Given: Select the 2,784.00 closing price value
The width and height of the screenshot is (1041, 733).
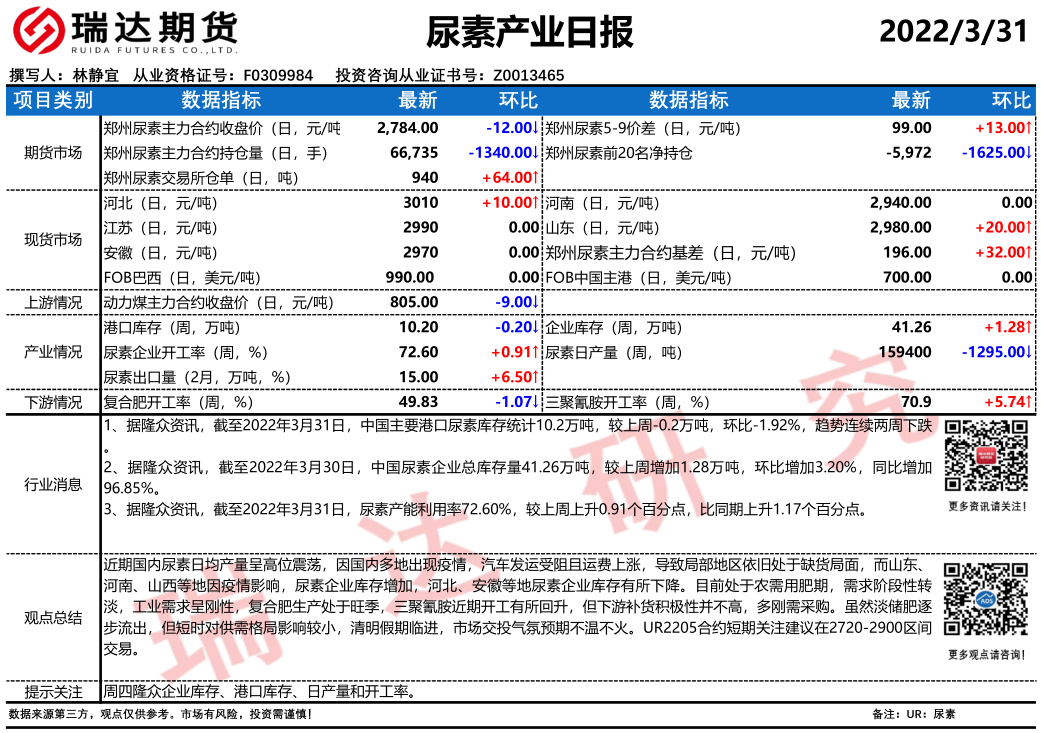Looking at the screenshot, I should coord(408,128).
